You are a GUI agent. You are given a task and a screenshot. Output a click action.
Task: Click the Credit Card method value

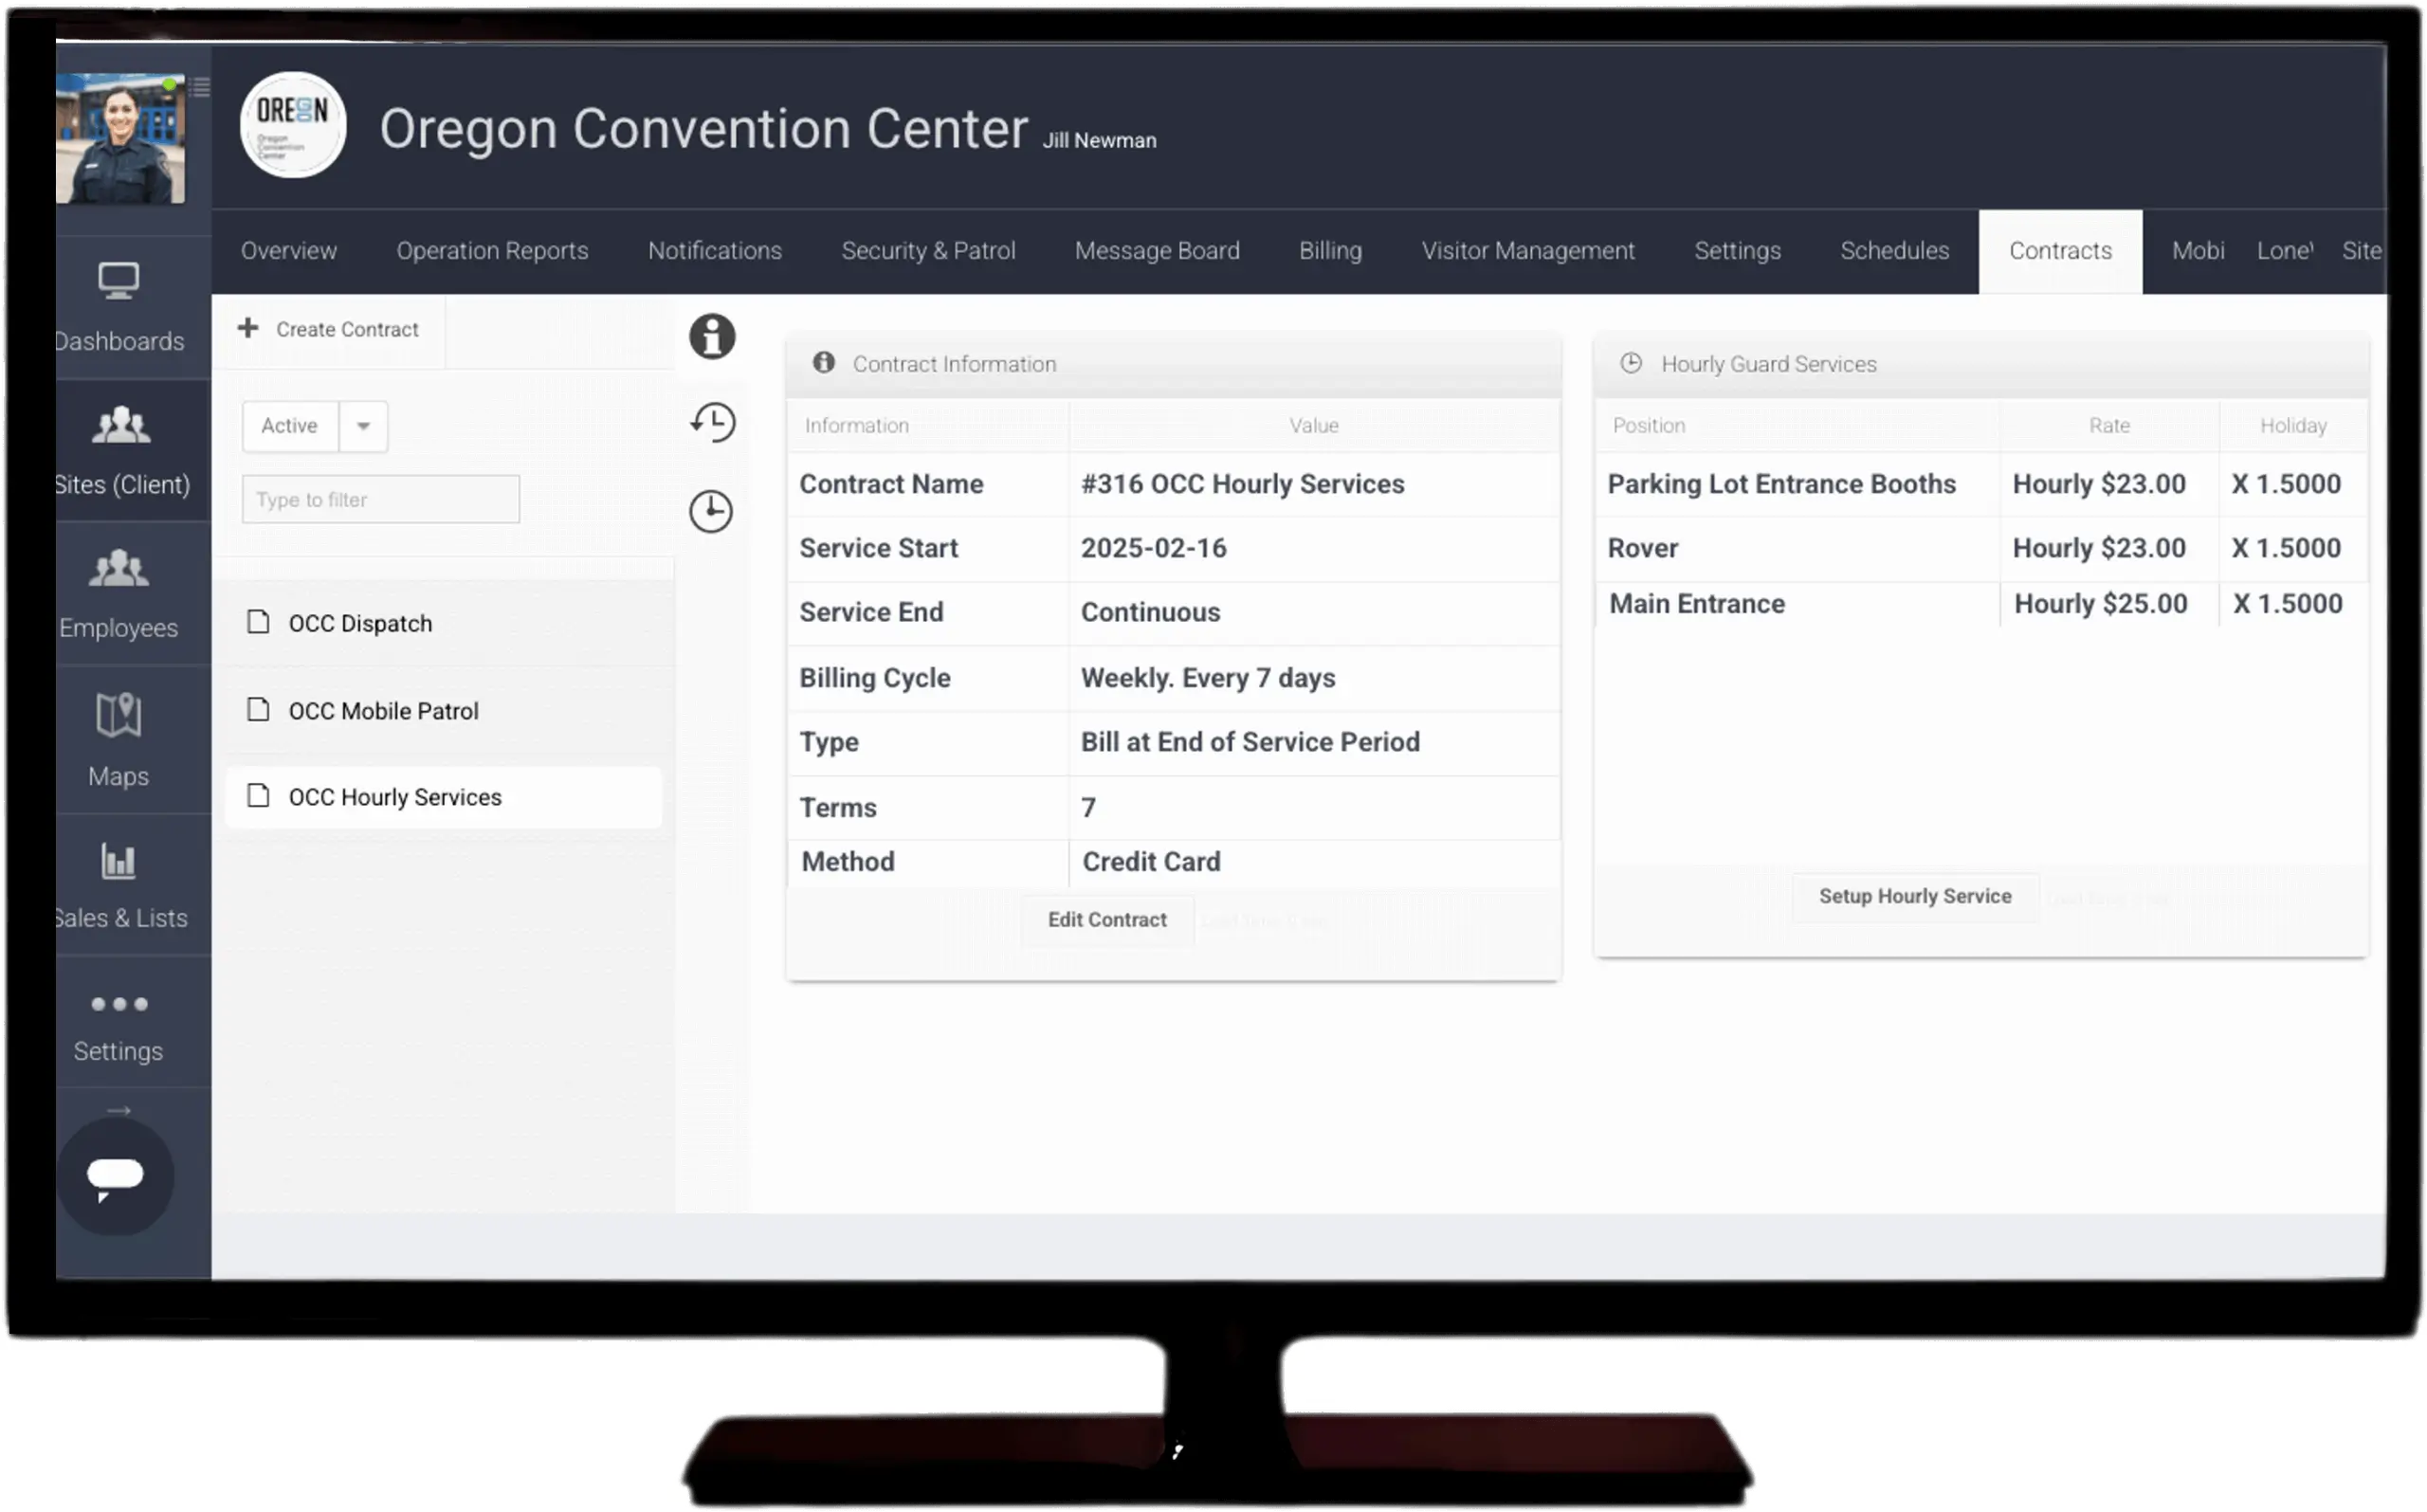click(1151, 862)
